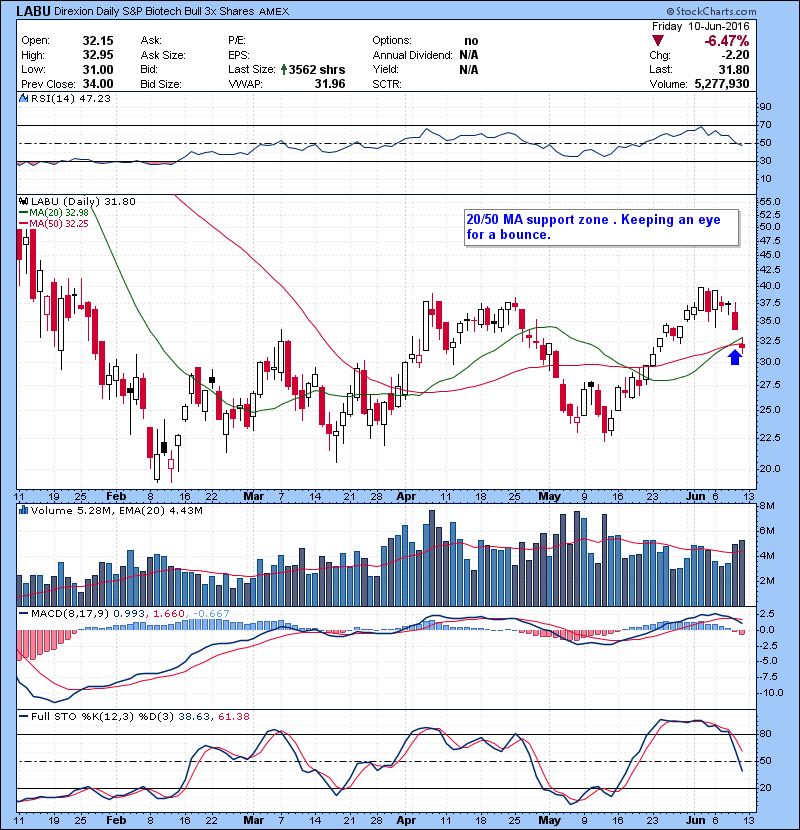Click the LABU (Daily) 31.80 legend

point(83,201)
